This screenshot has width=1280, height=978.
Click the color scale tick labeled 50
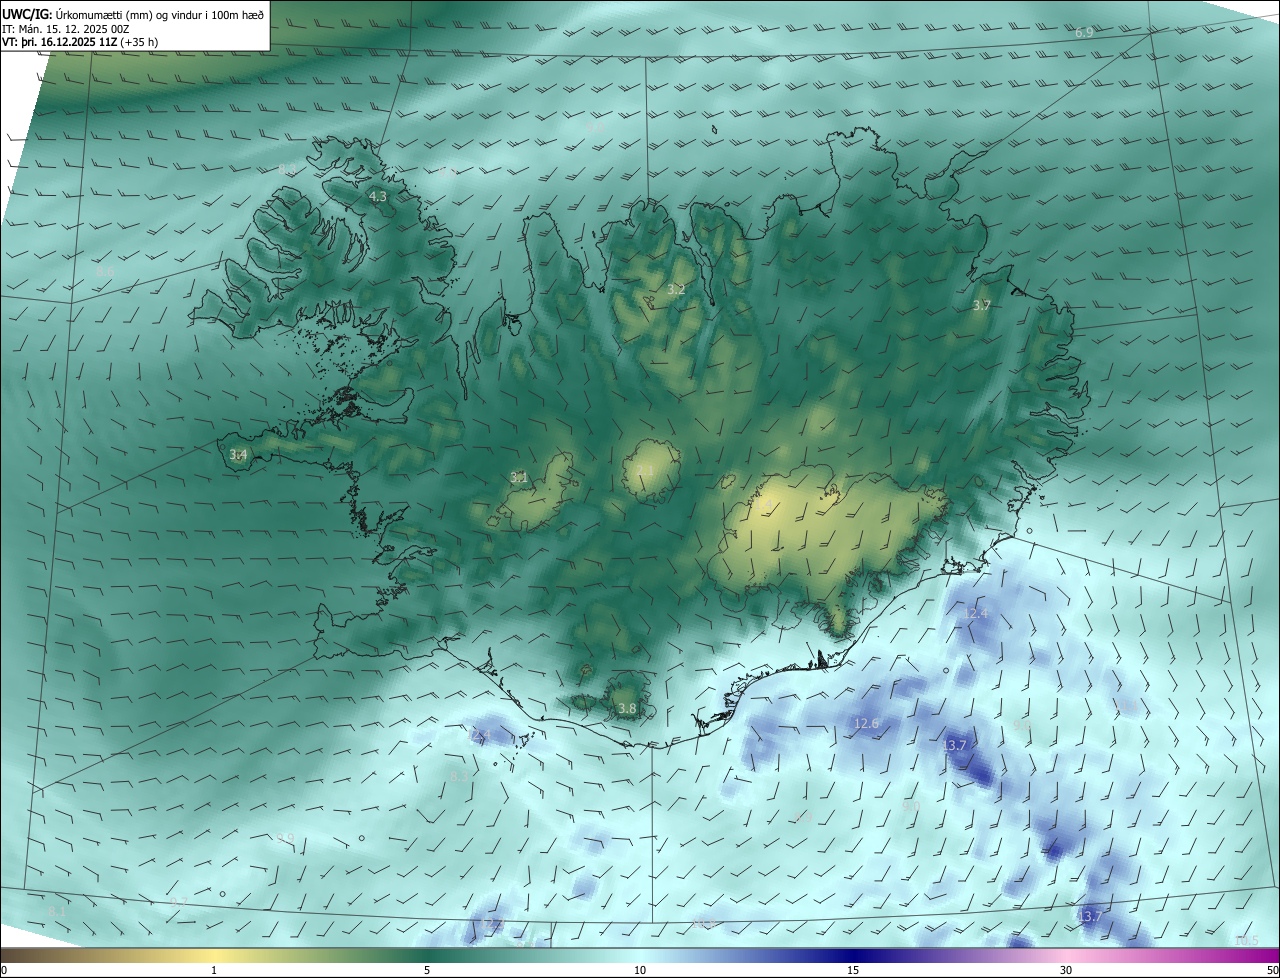tap(1272, 971)
